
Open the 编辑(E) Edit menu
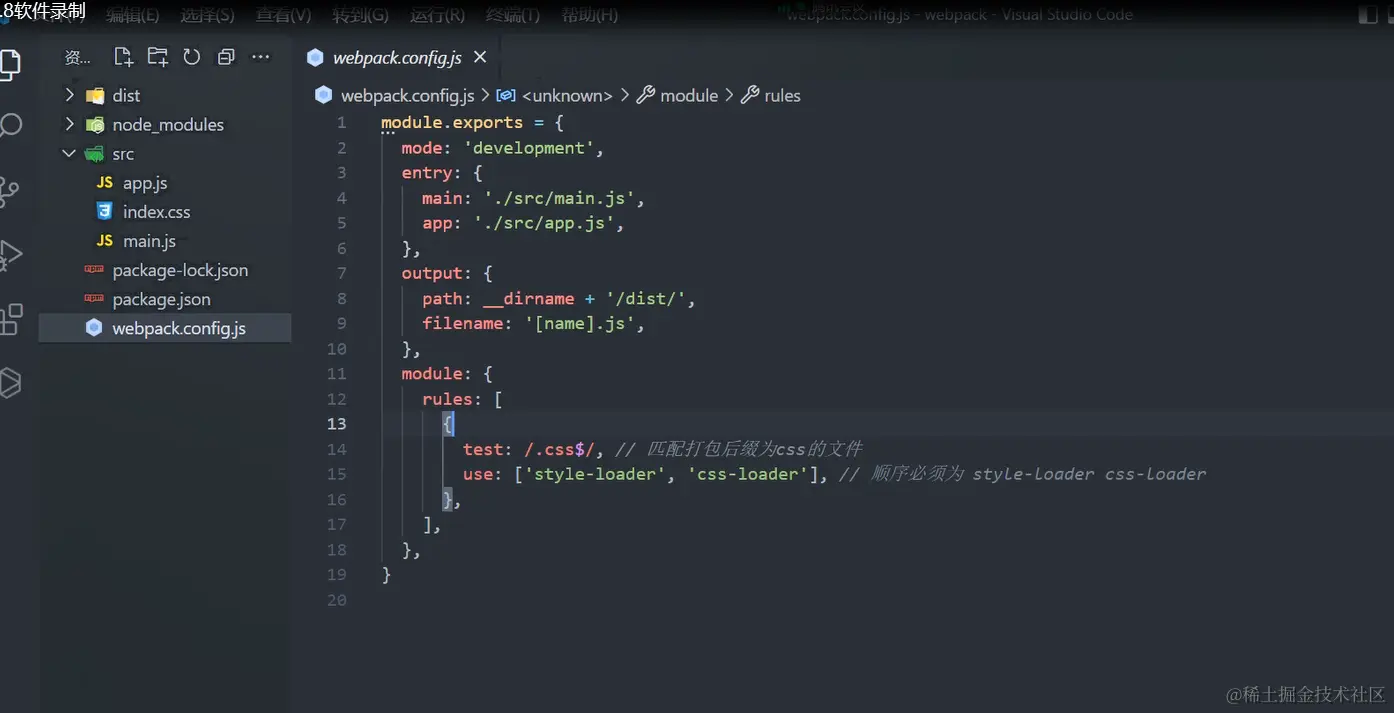[133, 15]
